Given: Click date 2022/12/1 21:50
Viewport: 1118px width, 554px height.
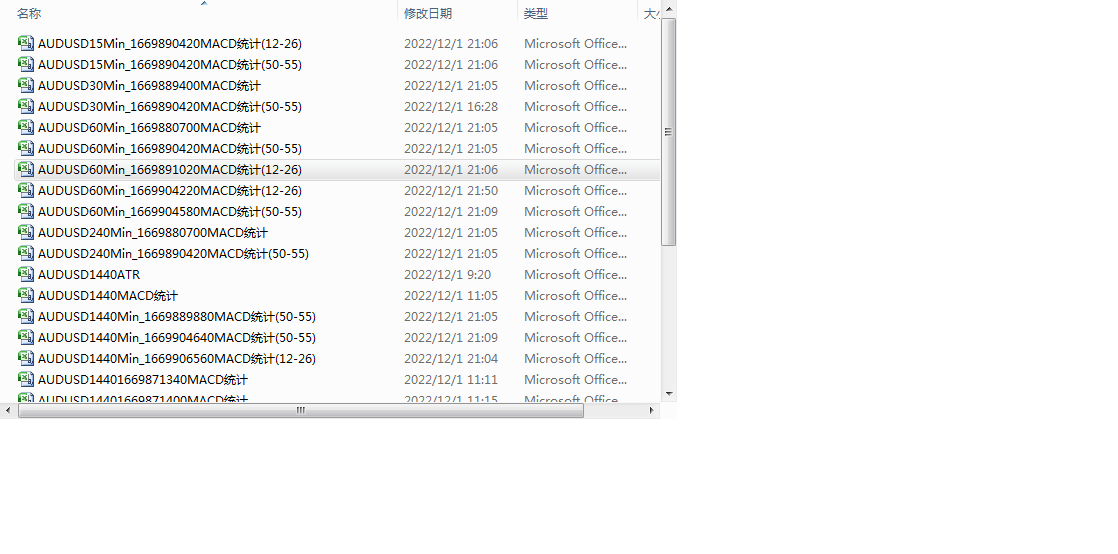Looking at the screenshot, I should pyautogui.click(x=451, y=190).
